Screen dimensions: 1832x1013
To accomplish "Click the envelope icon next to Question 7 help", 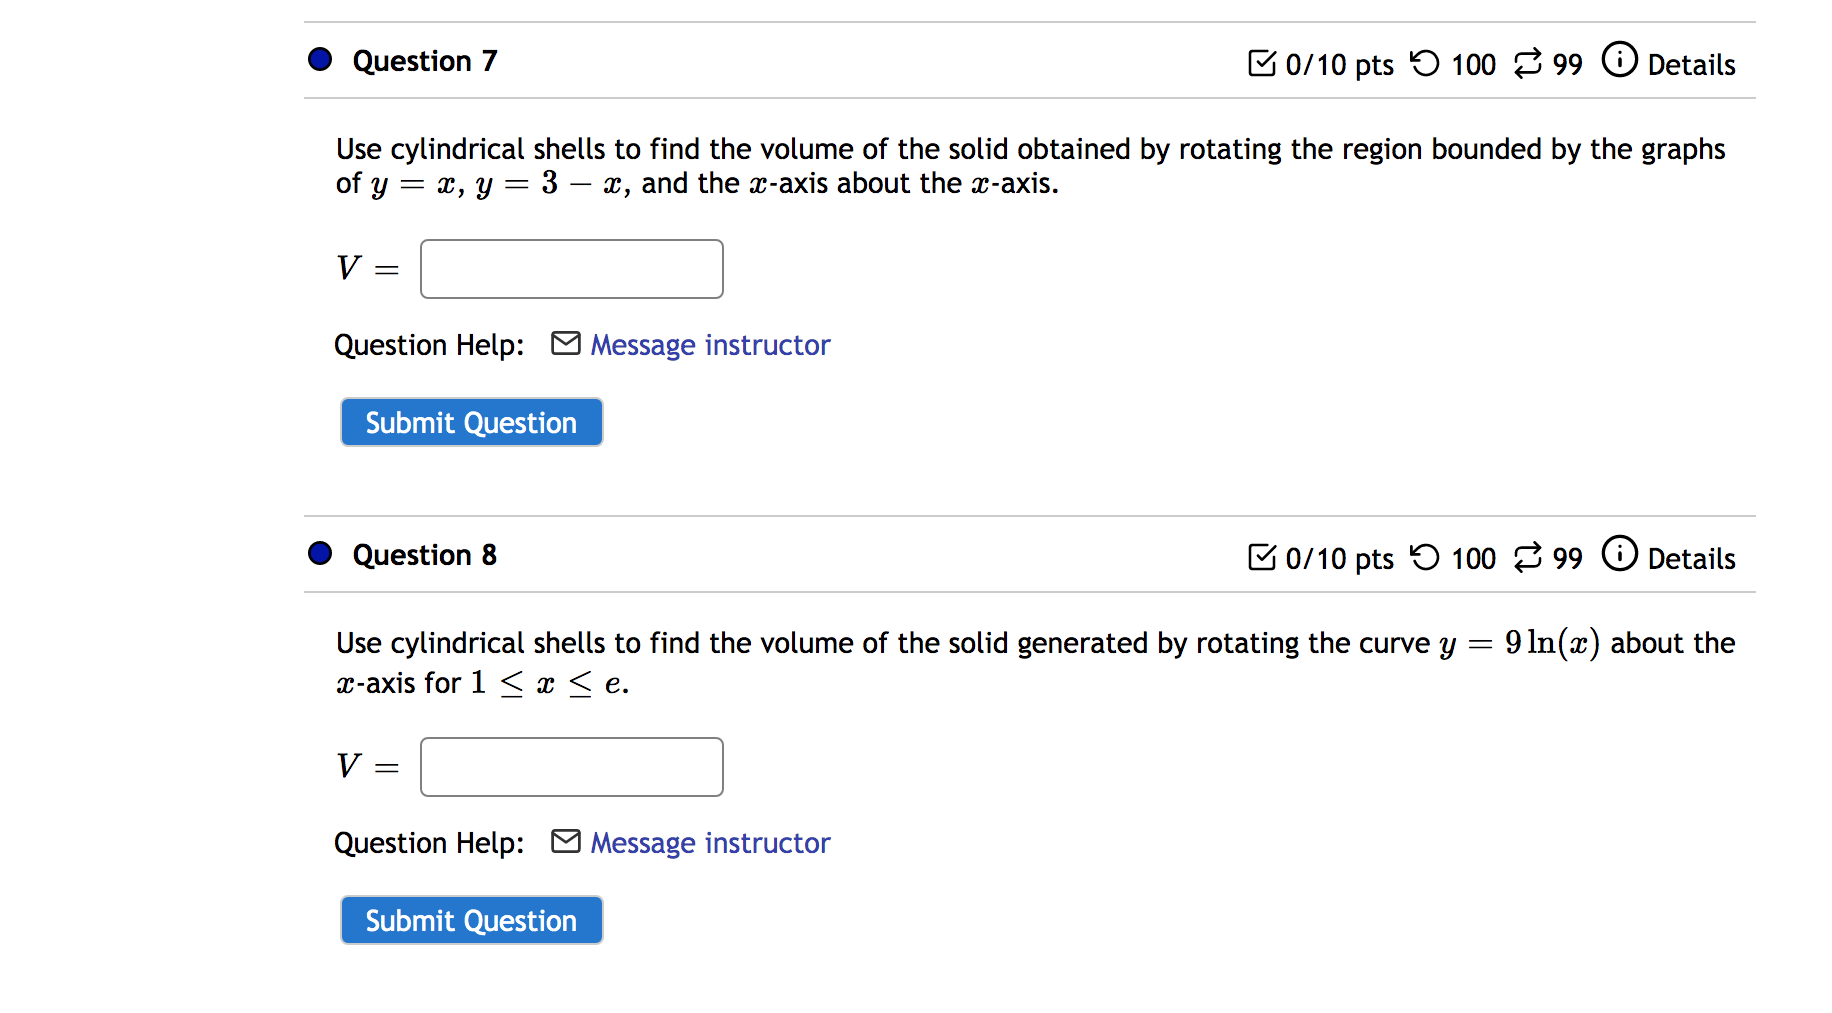I will point(565,343).
